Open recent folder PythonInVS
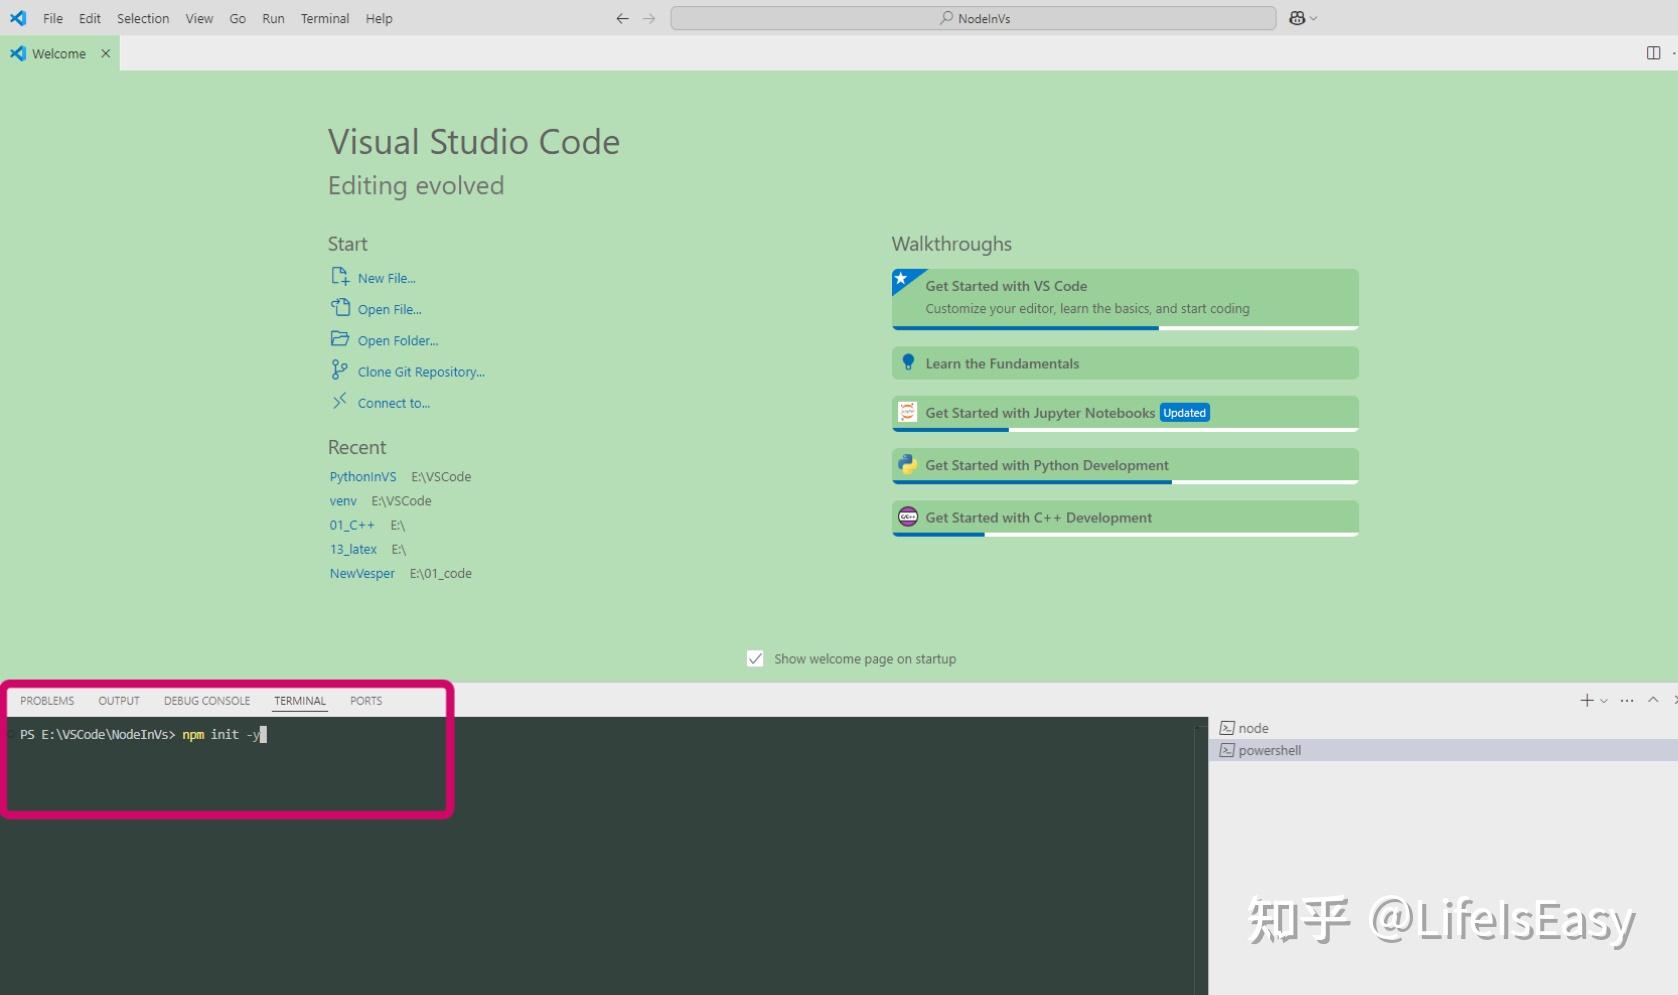 (x=362, y=476)
